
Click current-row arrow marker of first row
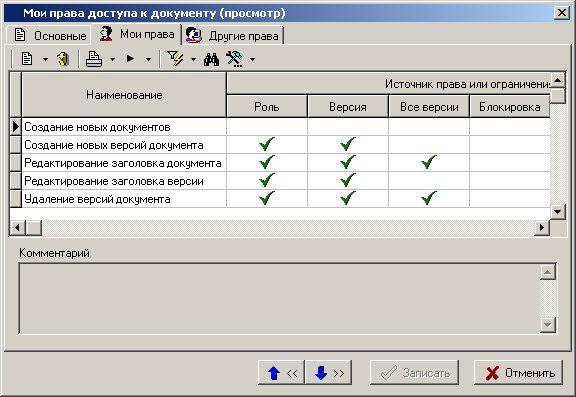point(15,127)
